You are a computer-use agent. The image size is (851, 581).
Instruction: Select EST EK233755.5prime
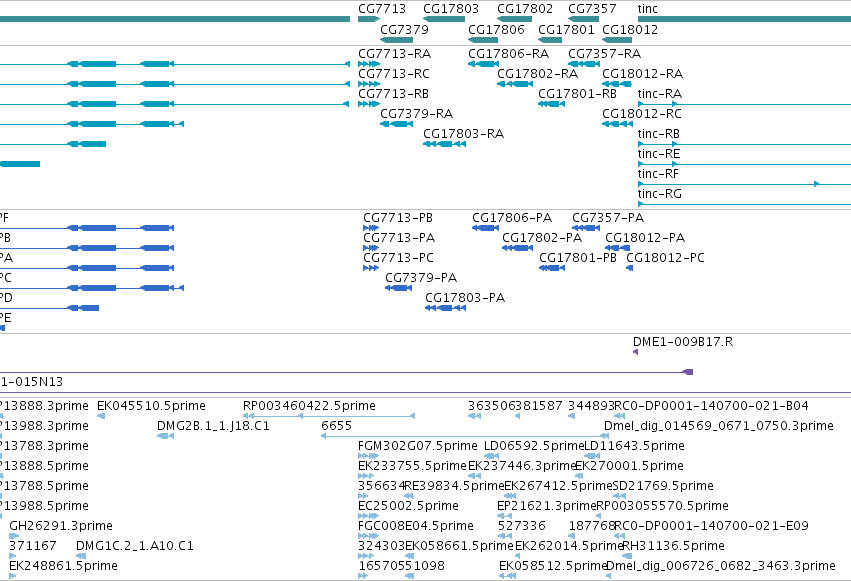pyautogui.click(x=366, y=476)
